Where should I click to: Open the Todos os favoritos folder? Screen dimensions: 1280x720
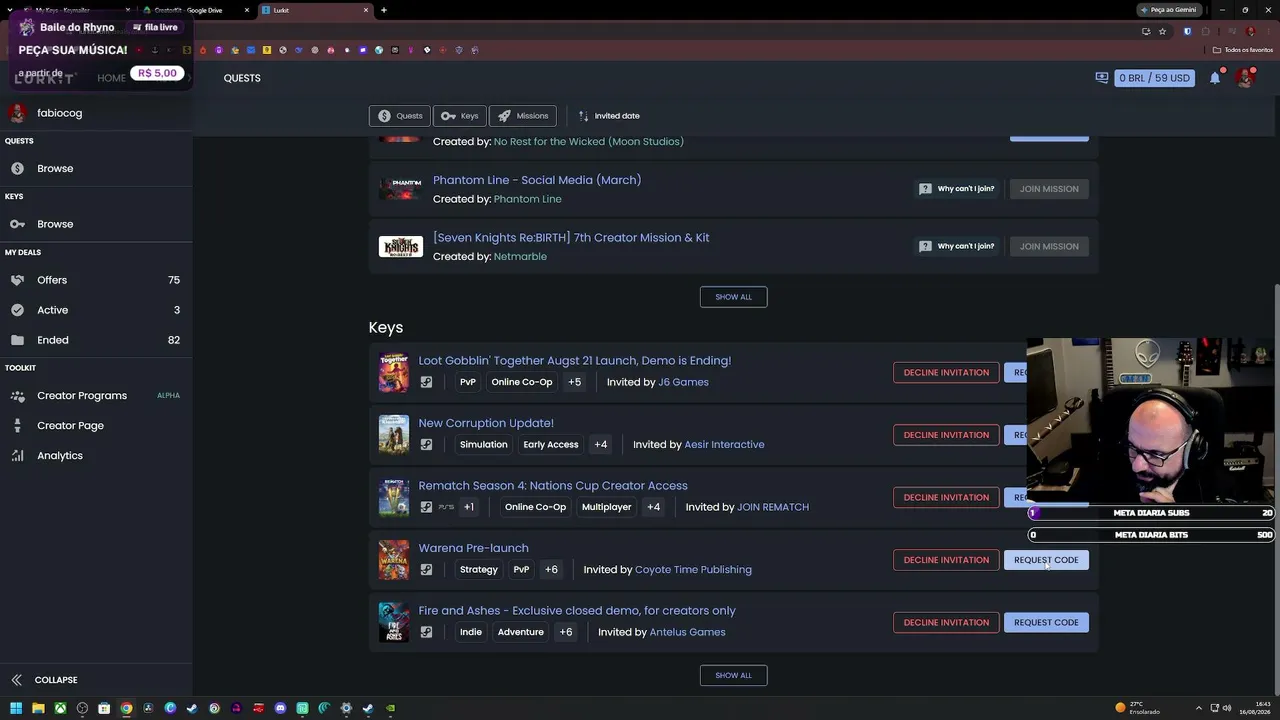point(1243,50)
